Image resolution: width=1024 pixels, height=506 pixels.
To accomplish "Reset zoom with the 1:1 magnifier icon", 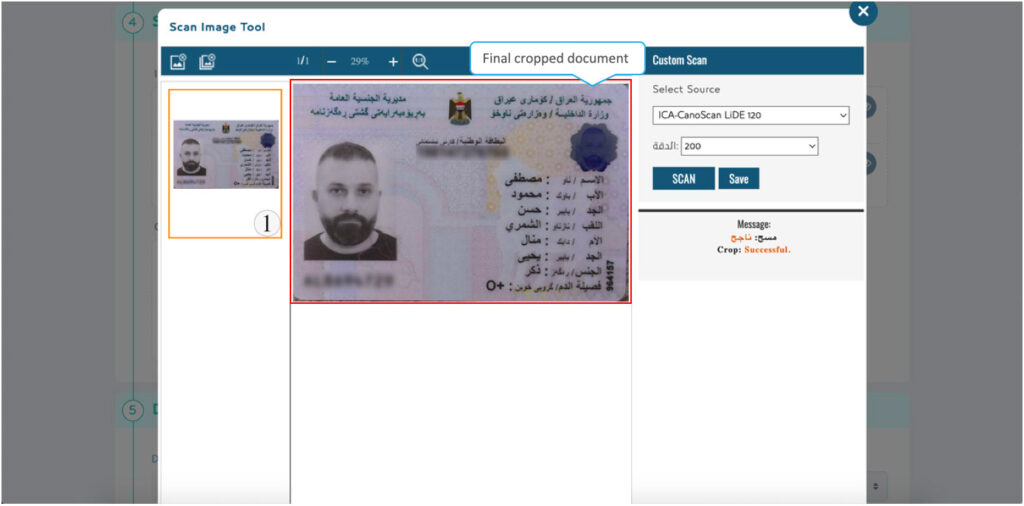I will (421, 61).
